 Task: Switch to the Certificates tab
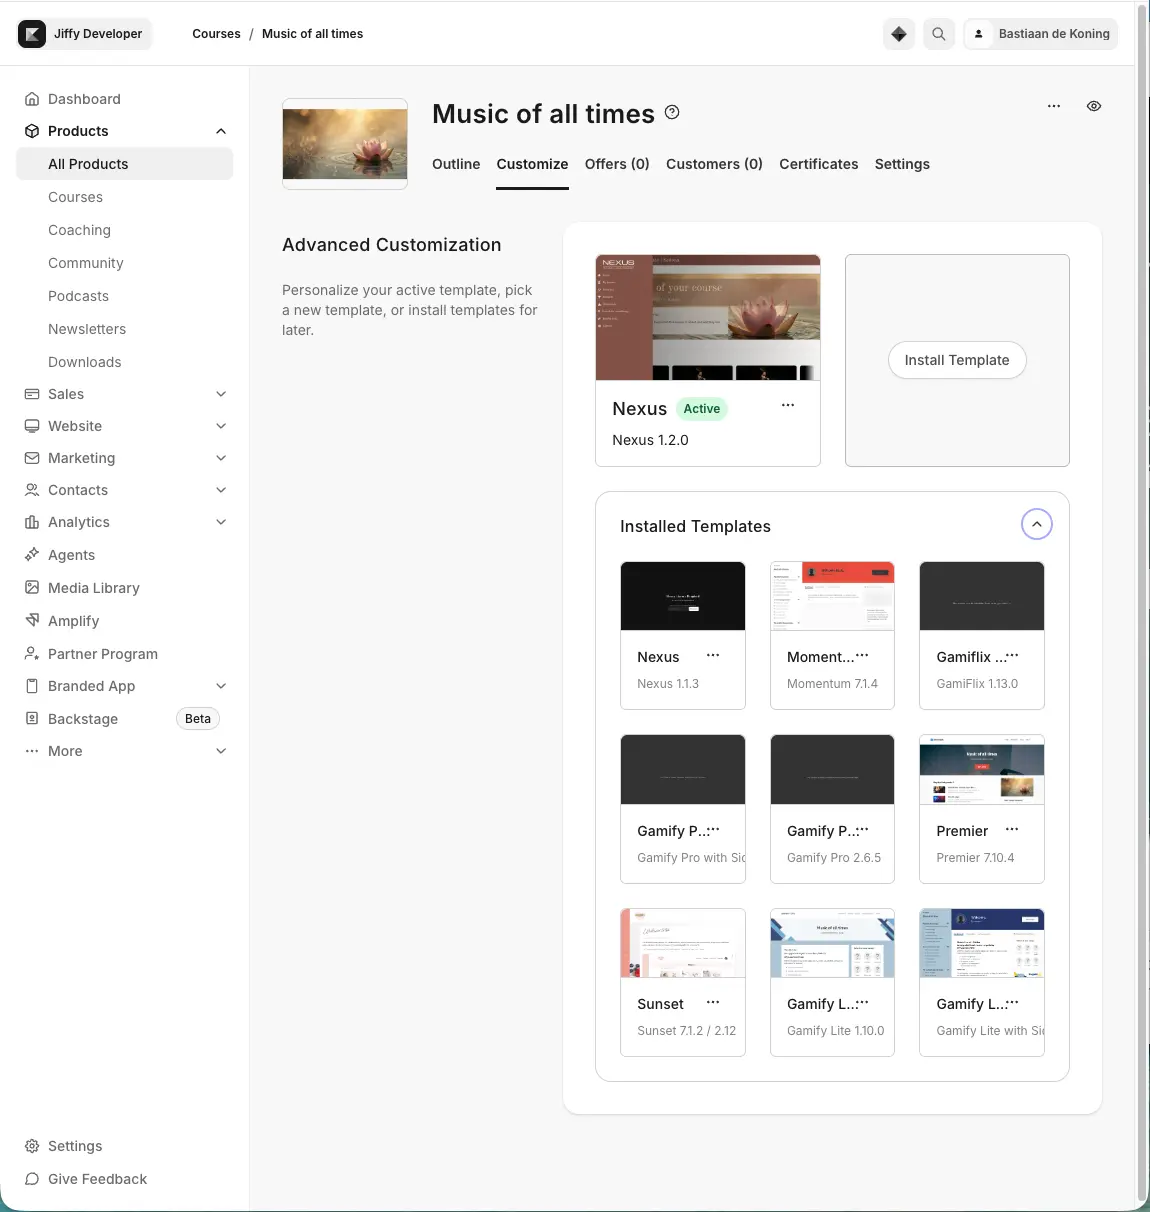pos(819,164)
